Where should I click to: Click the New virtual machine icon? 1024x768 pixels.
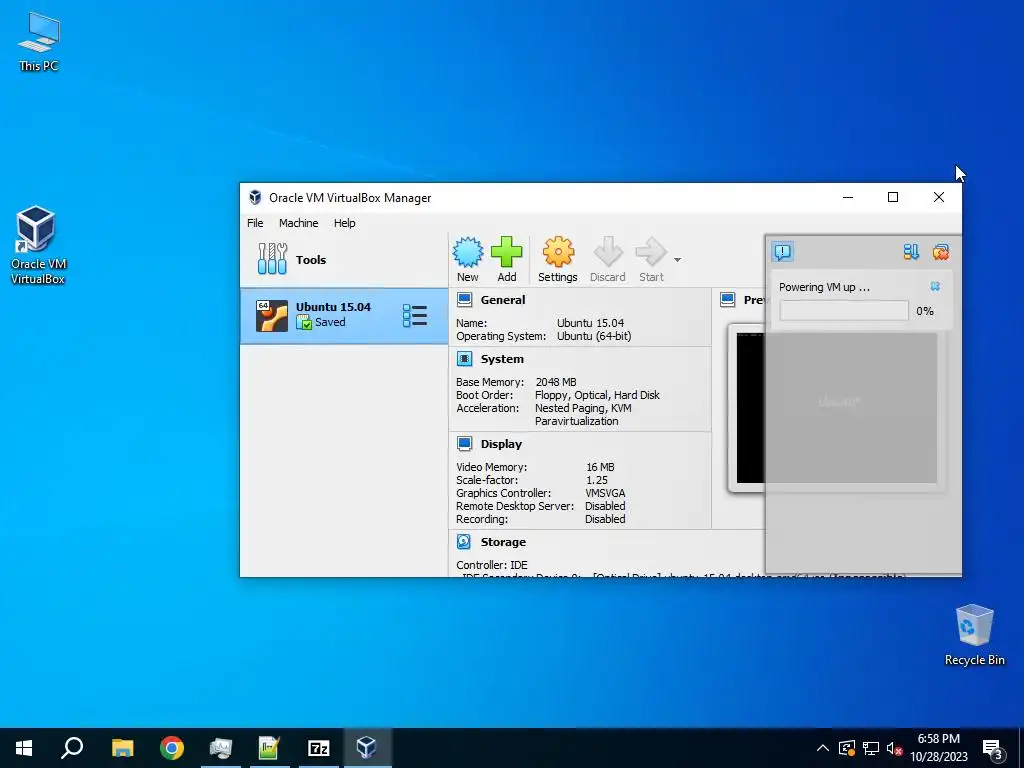[468, 252]
